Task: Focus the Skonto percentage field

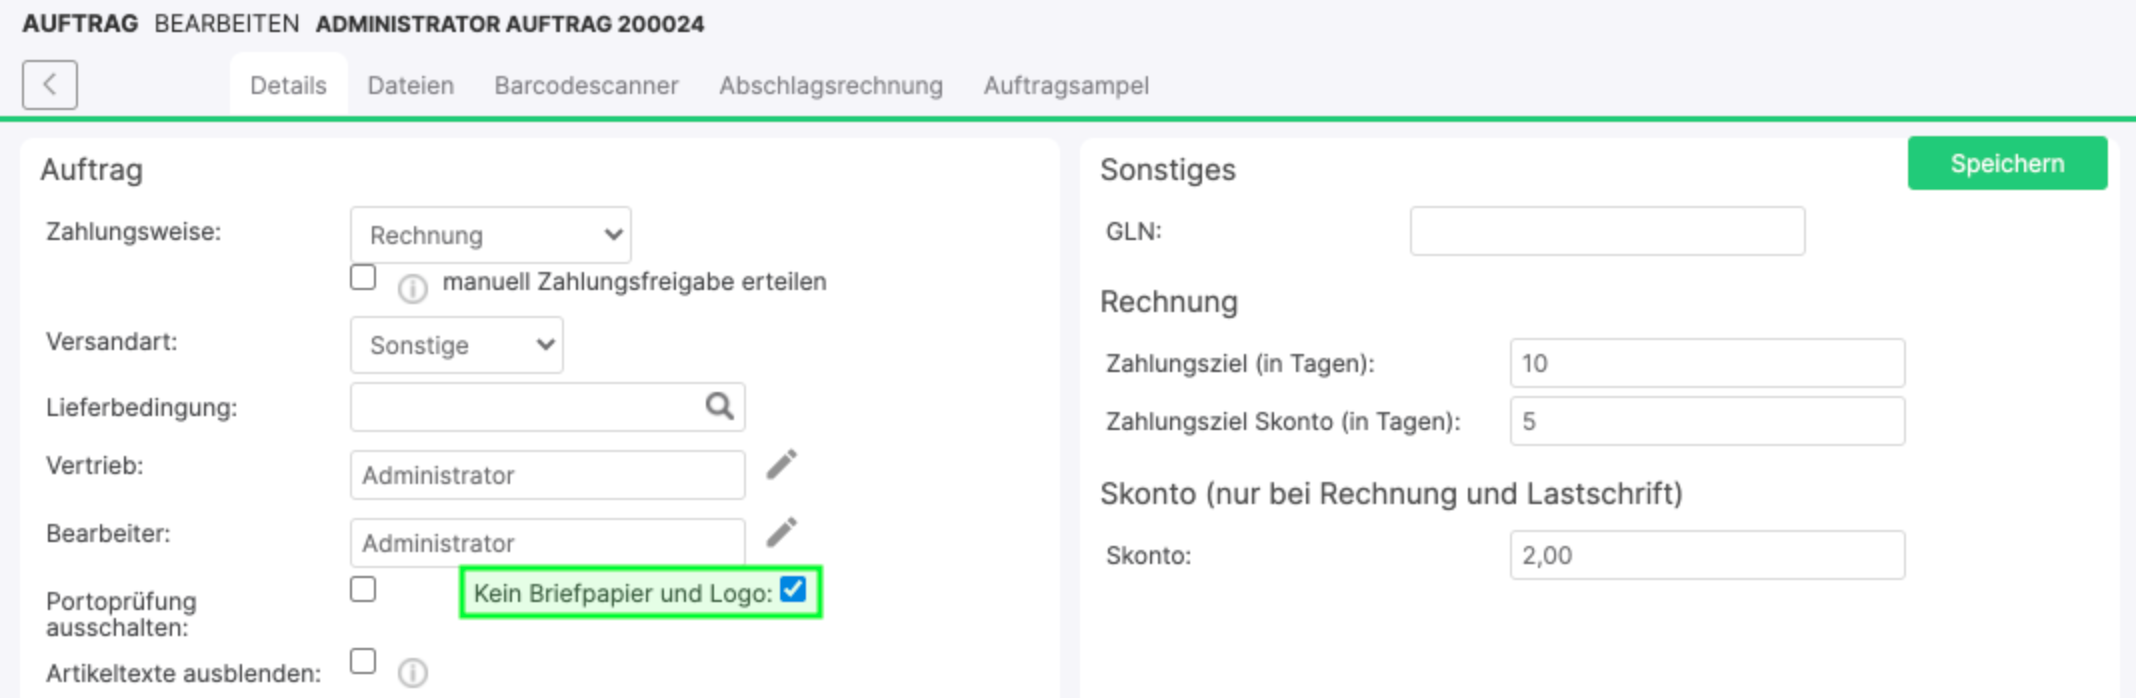Action: 1707,555
